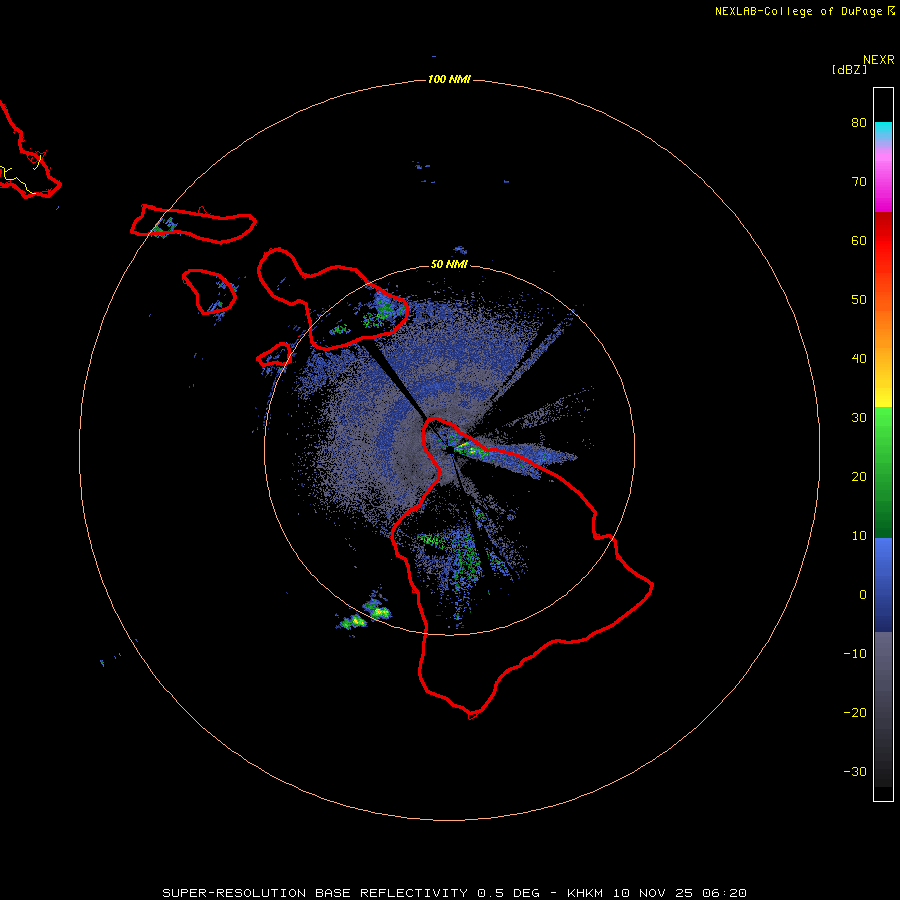This screenshot has width=900, height=900.
Task: Click the -30 value on dBZ scale
Action: coord(855,772)
